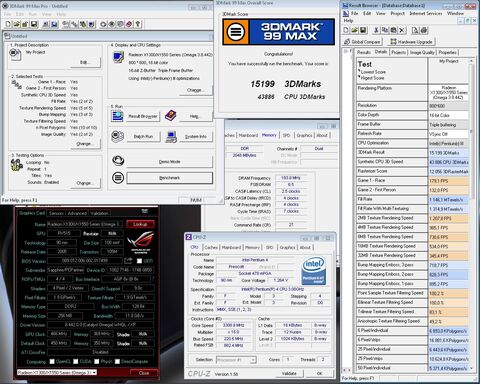Click the New project icon in 3DMark toolbar

click(8, 24)
